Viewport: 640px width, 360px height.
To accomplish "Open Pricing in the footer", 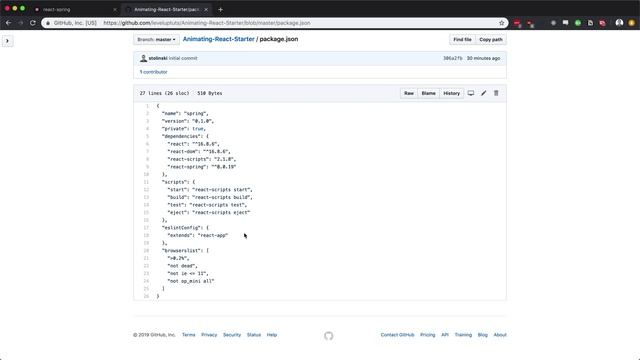I will pos(428,335).
